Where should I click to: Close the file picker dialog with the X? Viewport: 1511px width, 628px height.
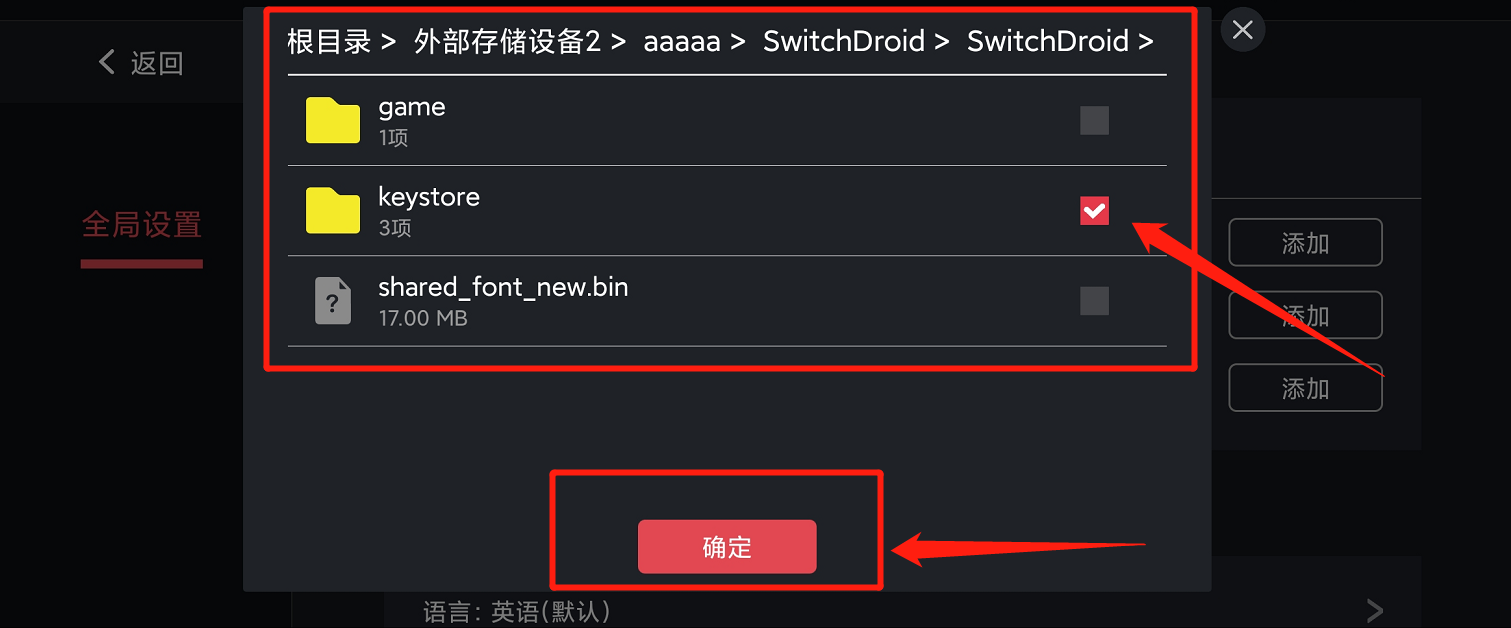pos(1243,30)
